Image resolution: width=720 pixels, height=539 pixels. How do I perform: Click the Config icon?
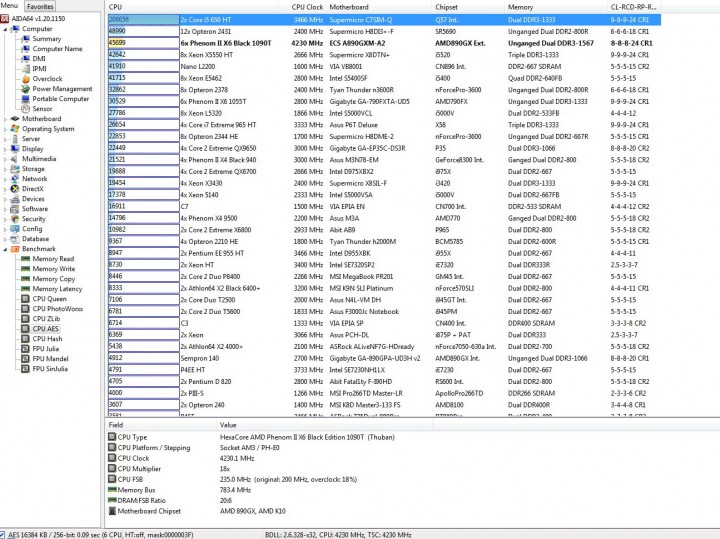click(16, 229)
